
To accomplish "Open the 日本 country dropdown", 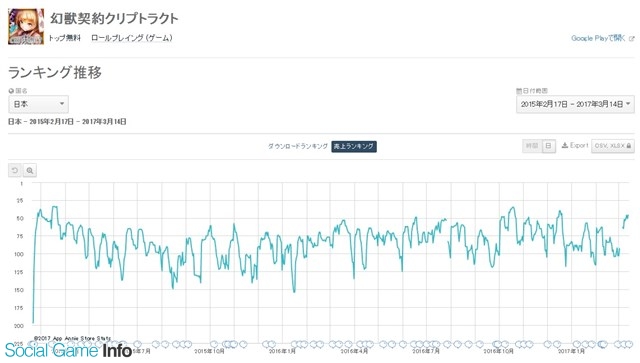I will [x=38, y=104].
